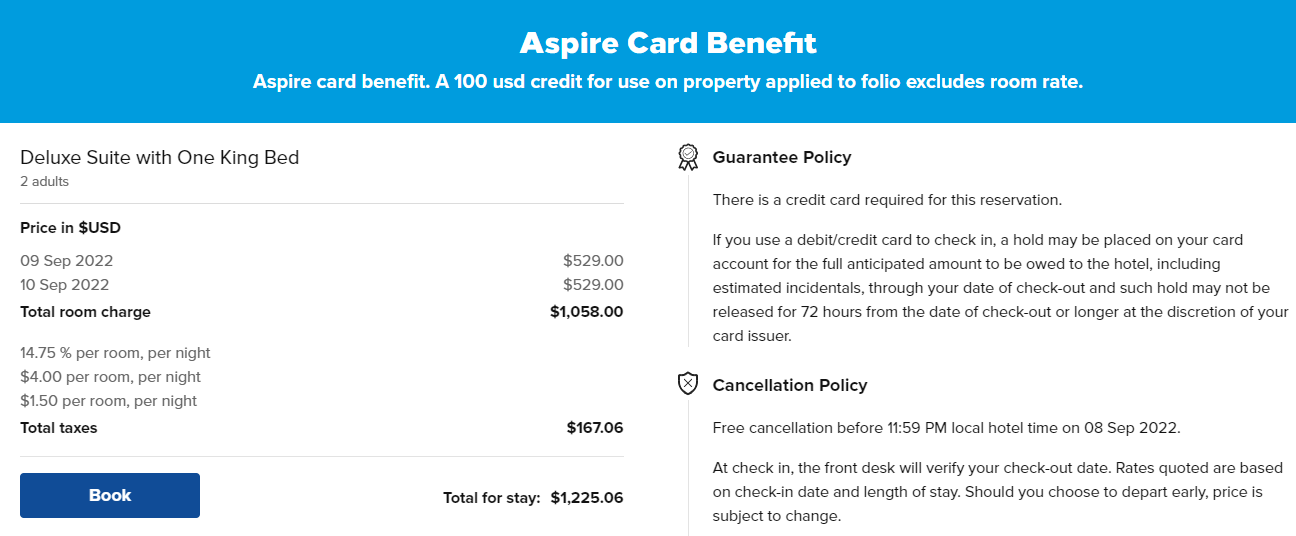Screen dimensions: 1296x536
Task: Click the Total room charge amount $1,058.00
Action: coord(587,312)
